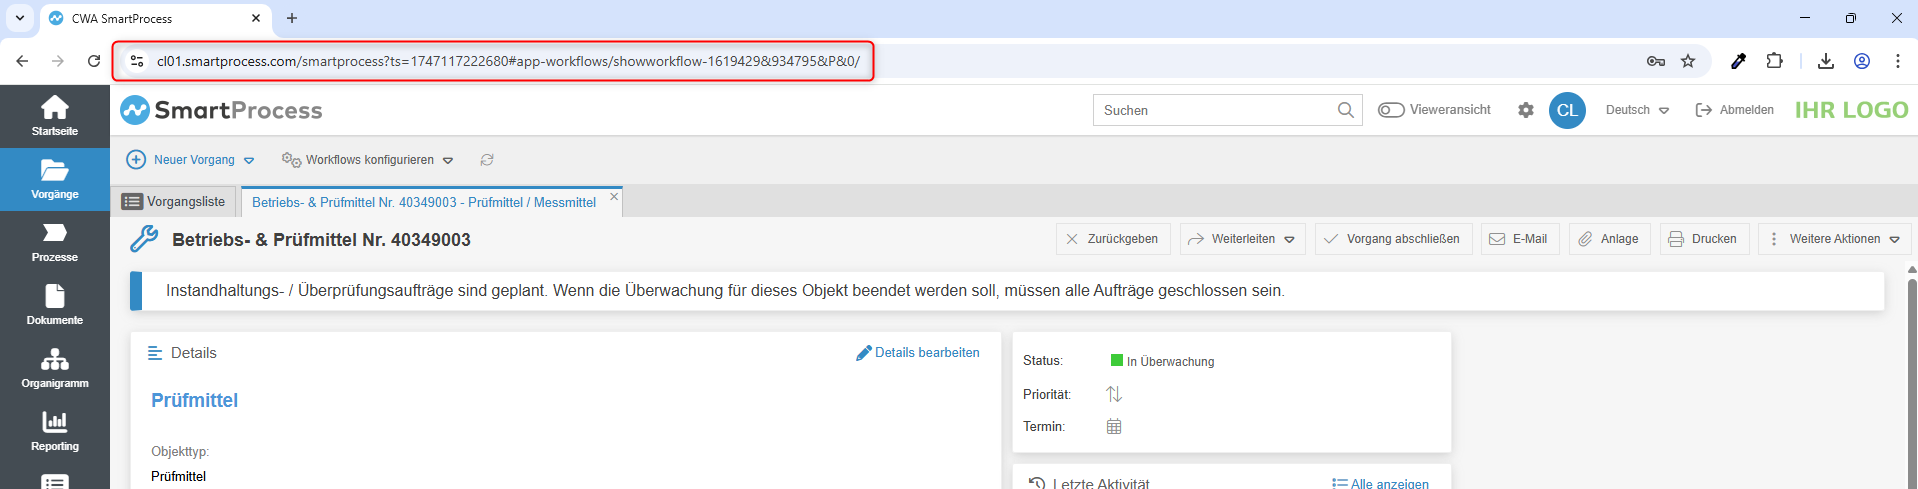Image resolution: width=1918 pixels, height=489 pixels.
Task: Select CWA SmartProcess browser tab
Action: pyautogui.click(x=155, y=18)
